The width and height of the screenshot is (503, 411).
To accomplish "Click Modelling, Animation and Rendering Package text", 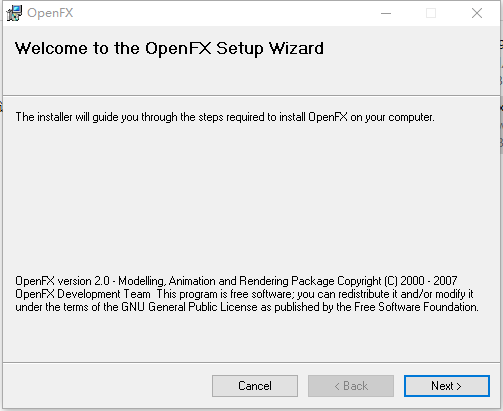I will (x=226, y=281).
